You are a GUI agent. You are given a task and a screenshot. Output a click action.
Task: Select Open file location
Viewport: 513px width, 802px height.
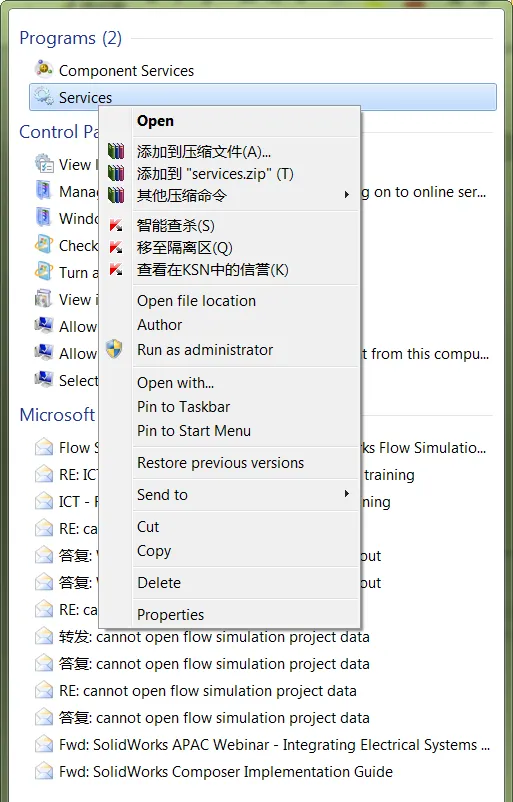coord(196,301)
